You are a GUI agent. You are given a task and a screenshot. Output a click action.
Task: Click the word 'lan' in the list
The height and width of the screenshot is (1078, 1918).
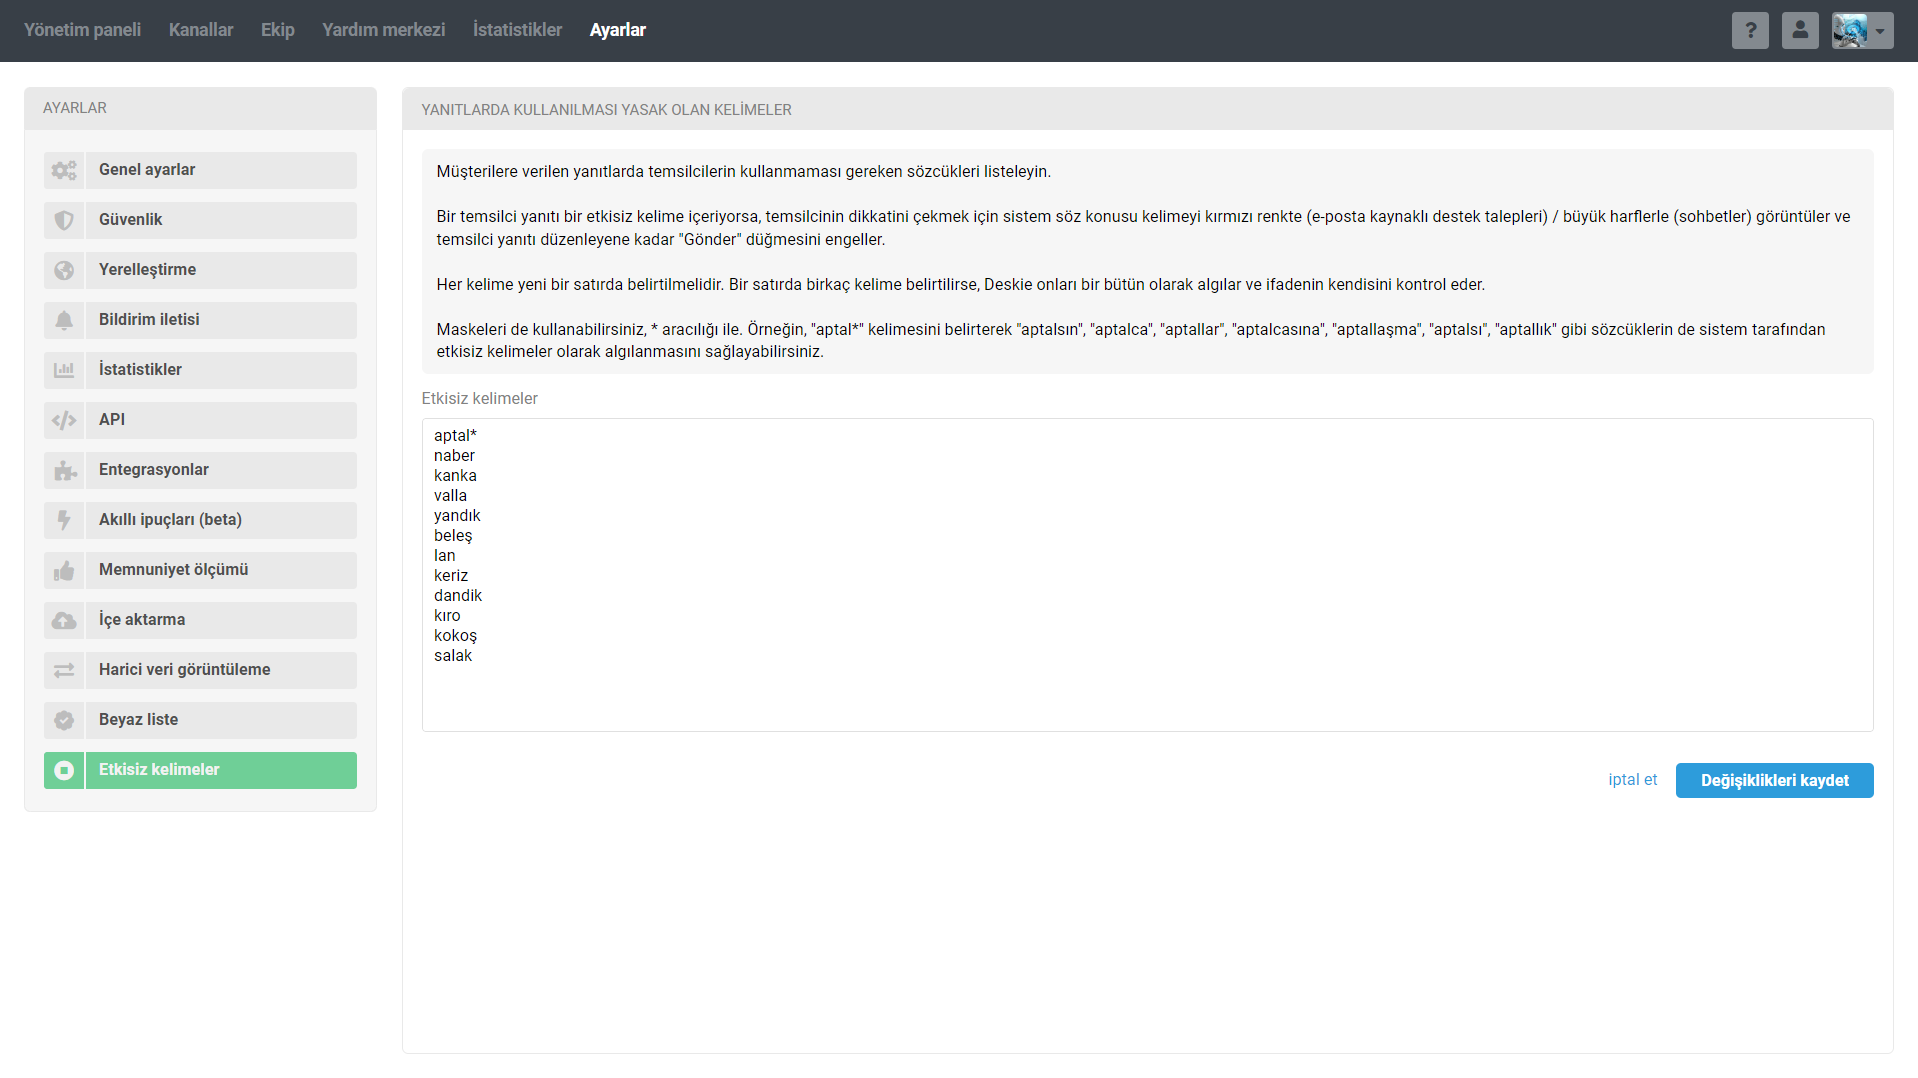444,556
